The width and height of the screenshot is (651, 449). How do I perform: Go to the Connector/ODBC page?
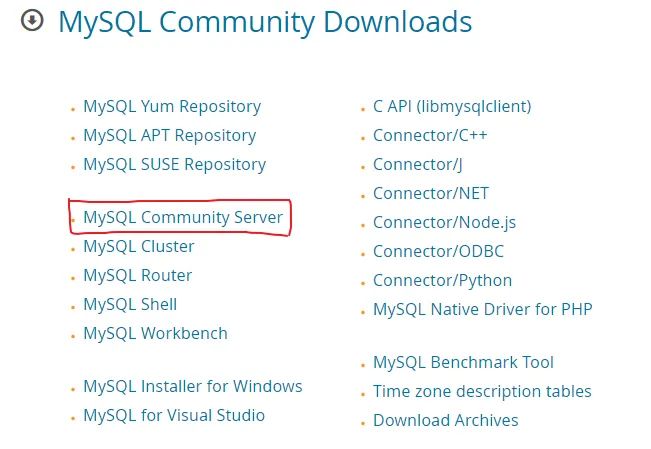point(438,252)
